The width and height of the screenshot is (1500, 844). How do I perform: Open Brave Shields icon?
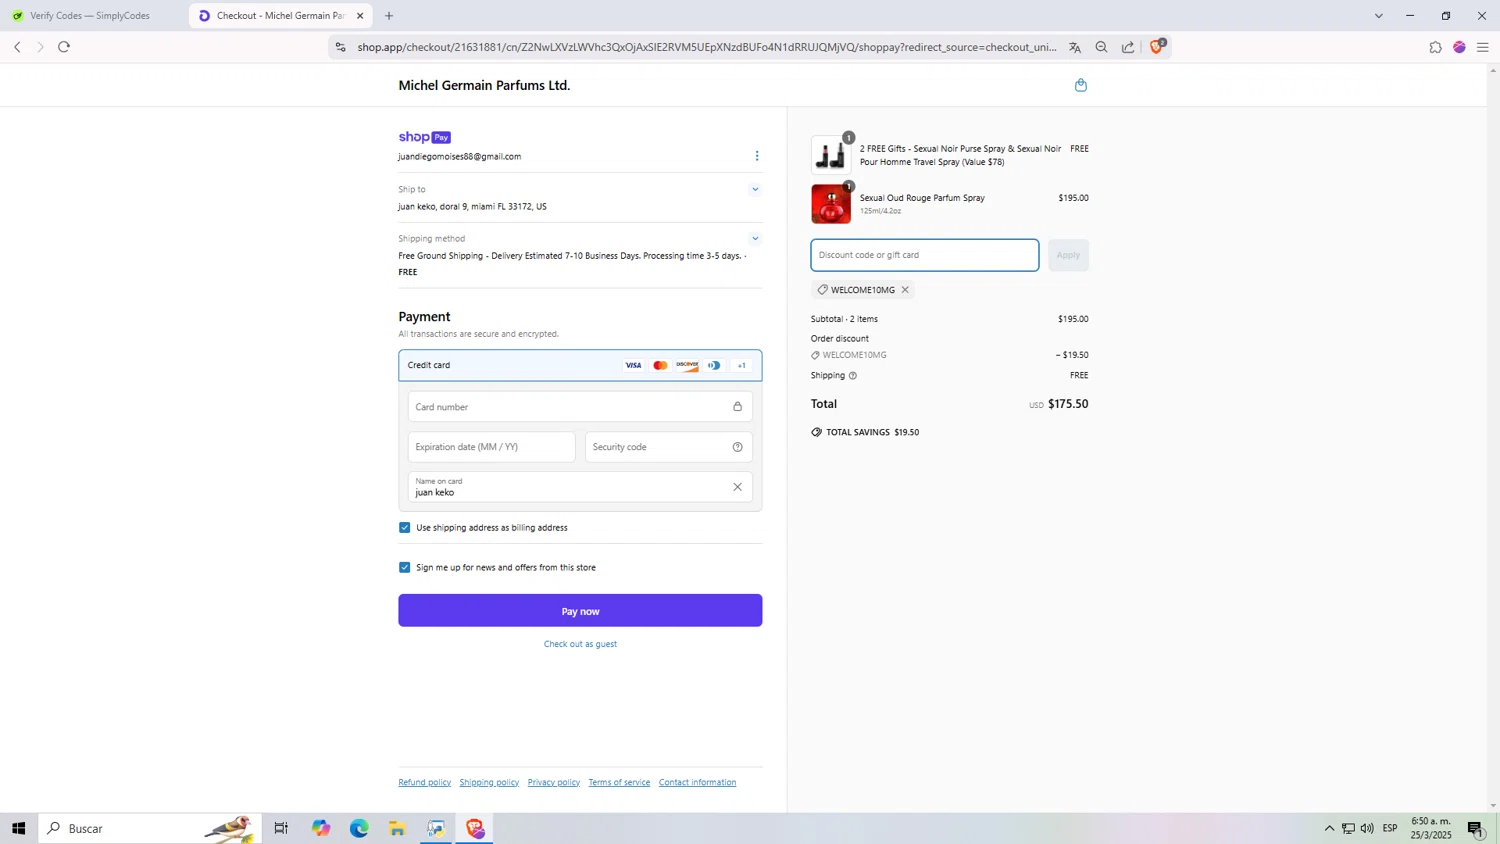click(1157, 46)
